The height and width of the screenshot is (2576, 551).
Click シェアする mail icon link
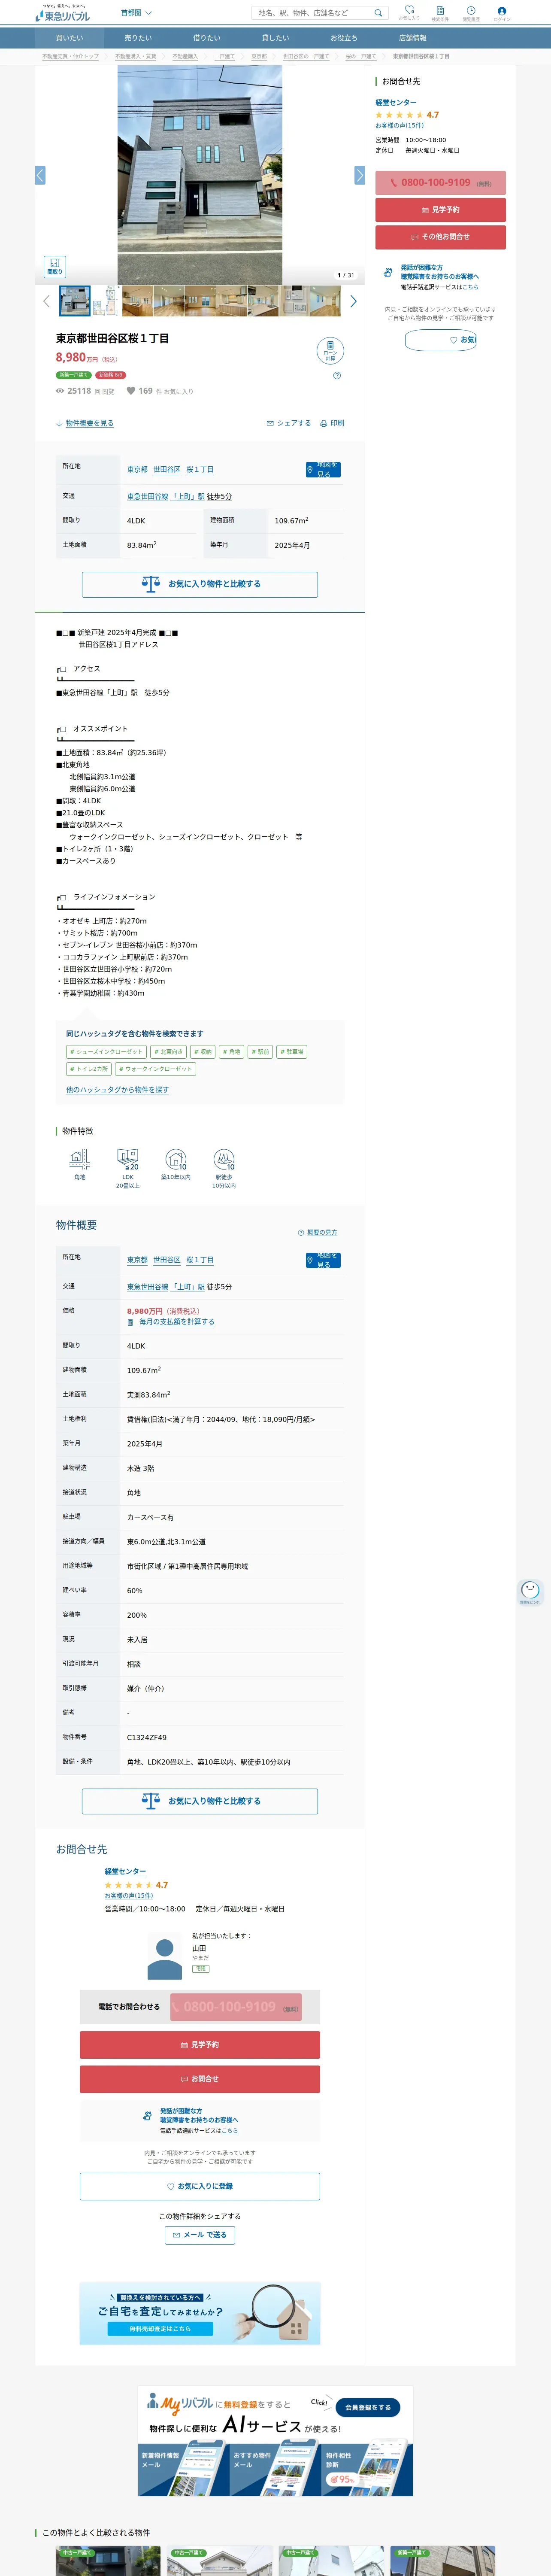289,423
